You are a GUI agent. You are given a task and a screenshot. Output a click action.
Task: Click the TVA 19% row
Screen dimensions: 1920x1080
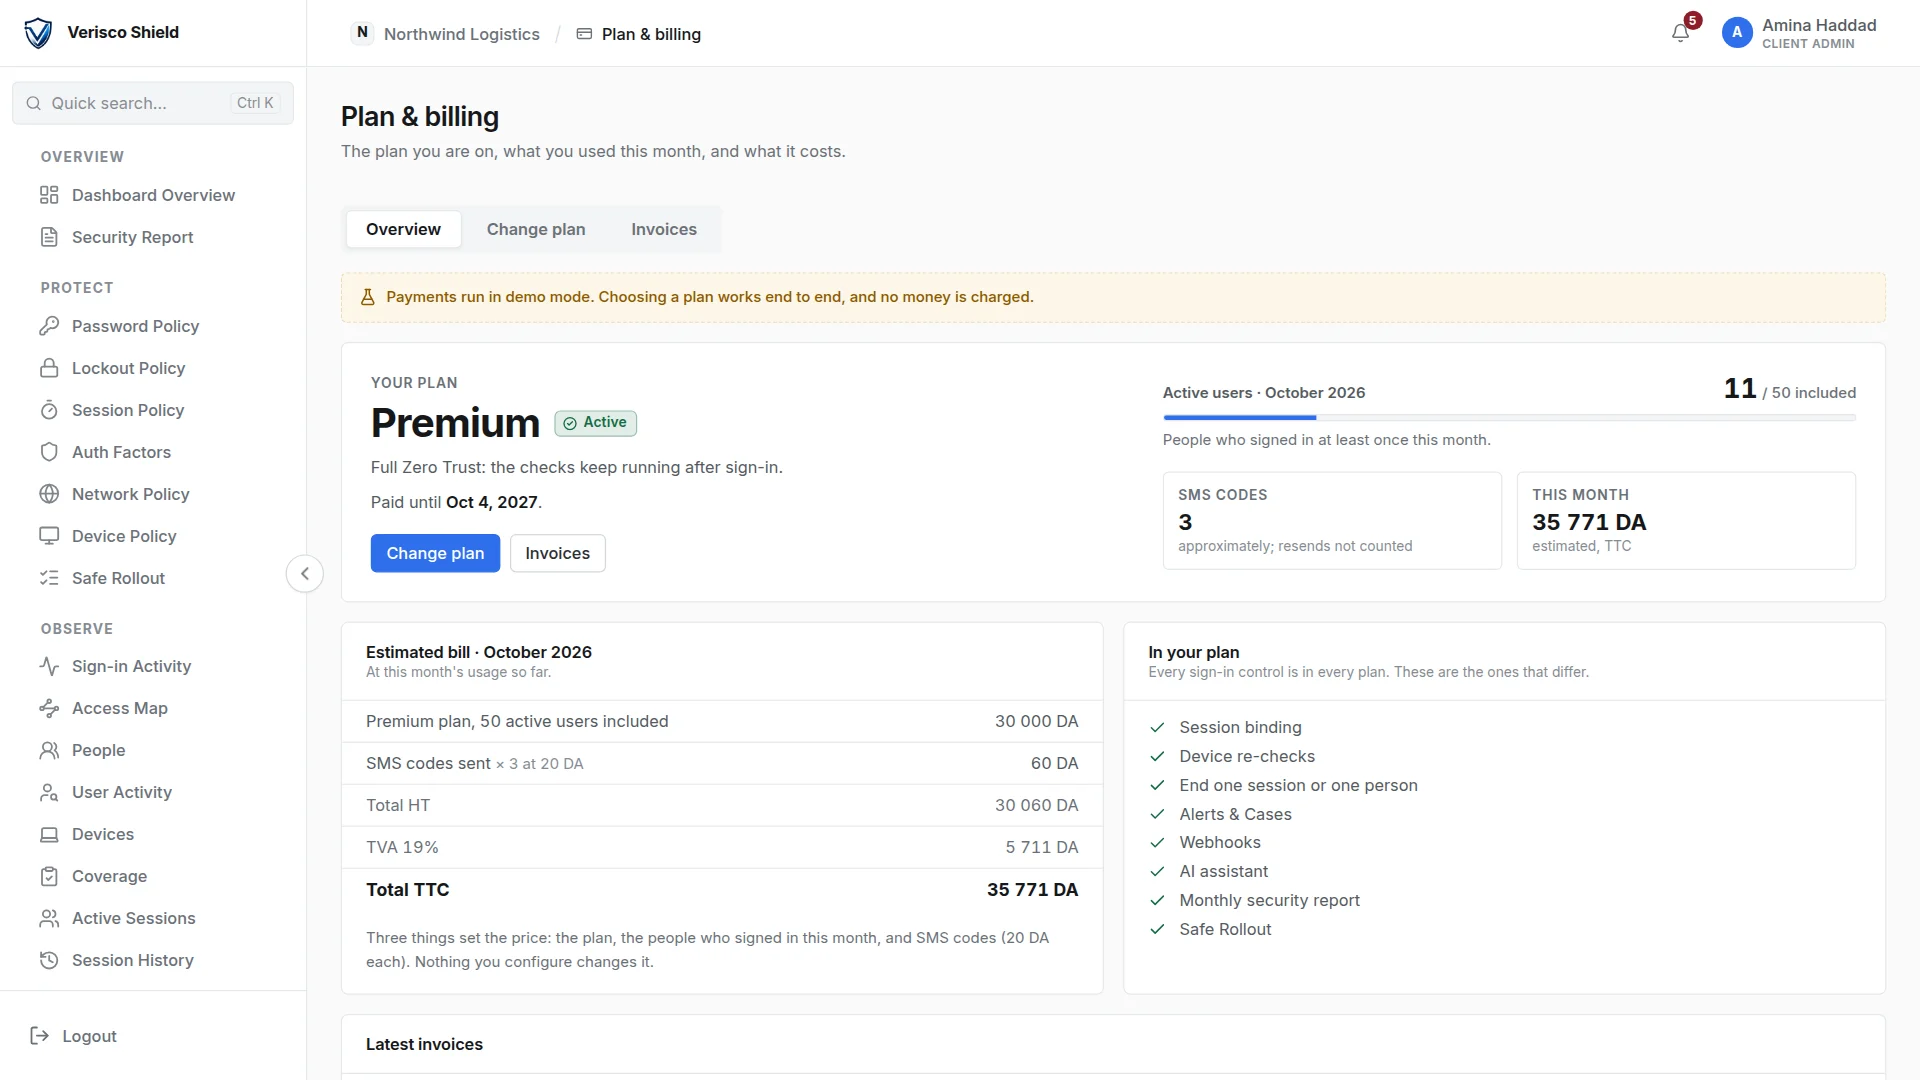(x=722, y=847)
